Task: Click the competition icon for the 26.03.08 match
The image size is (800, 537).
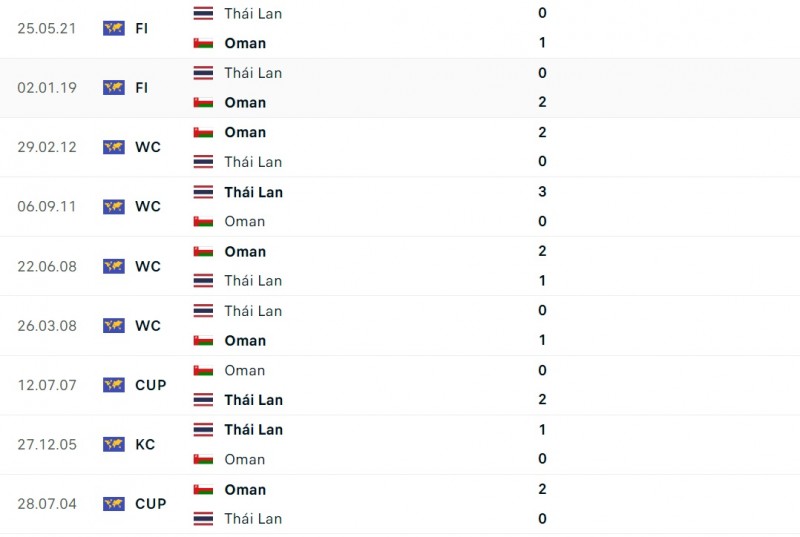Action: (113, 325)
